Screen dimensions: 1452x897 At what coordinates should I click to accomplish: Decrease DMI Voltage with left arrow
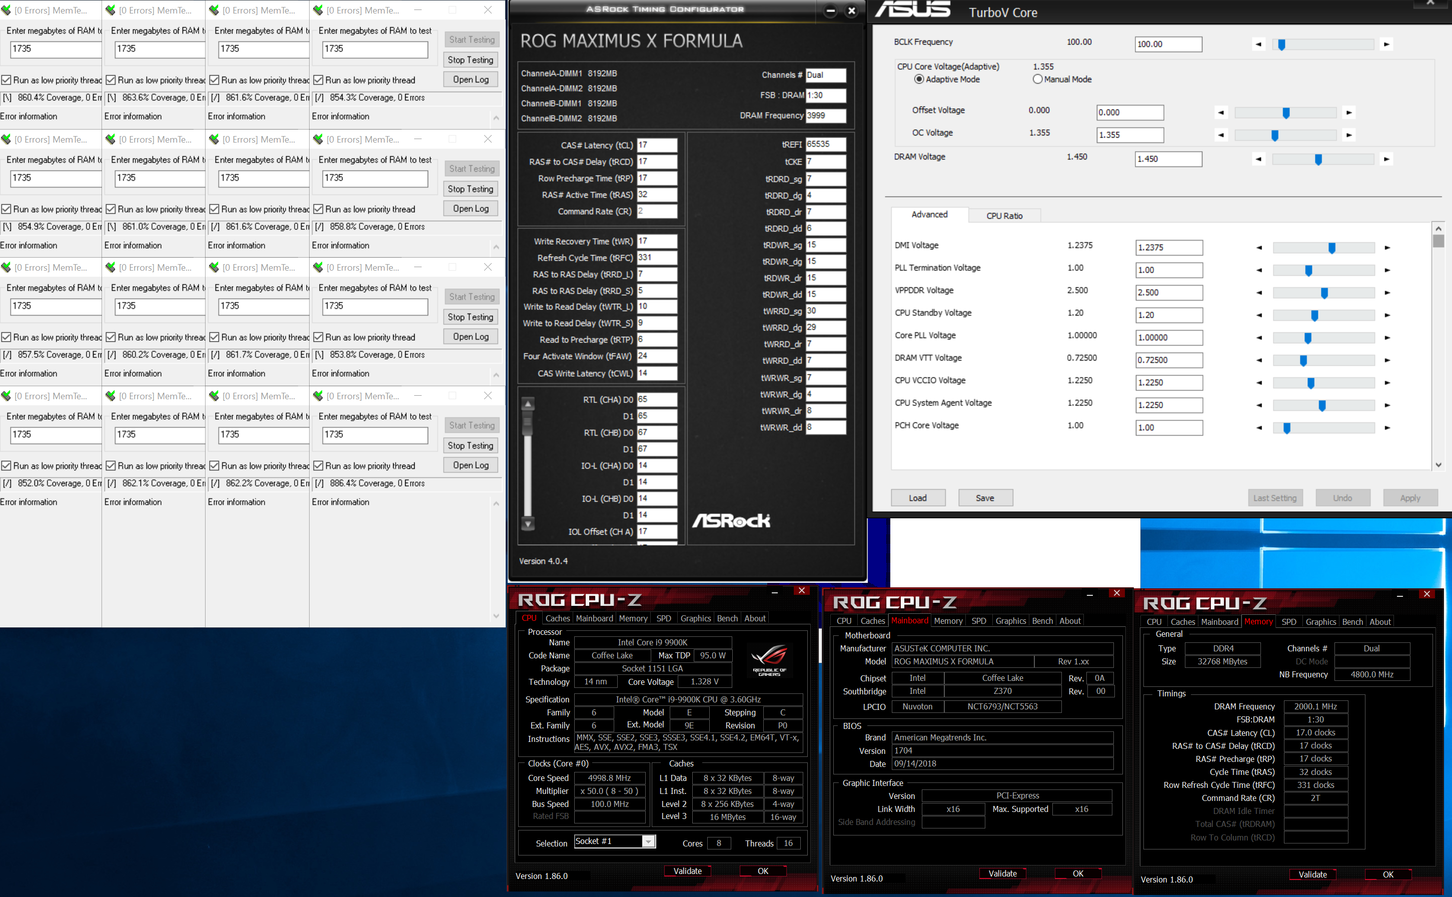click(x=1259, y=248)
